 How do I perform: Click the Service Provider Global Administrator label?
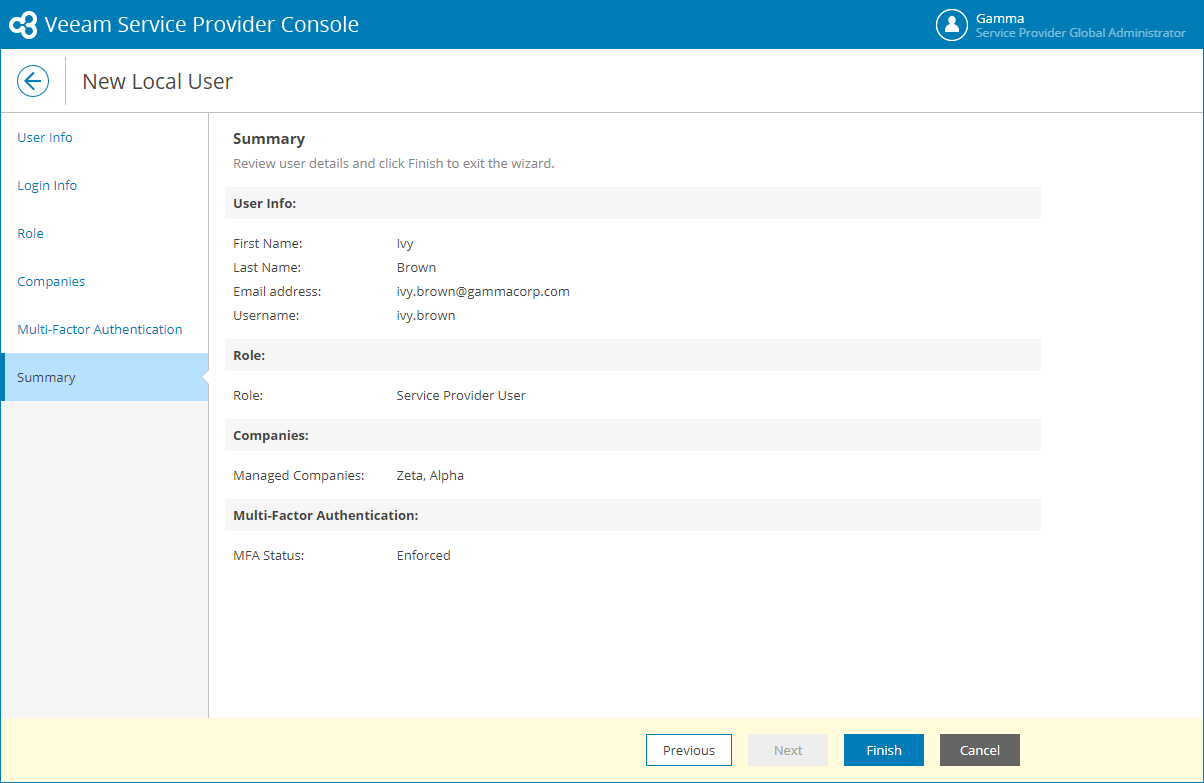pyautogui.click(x=1080, y=33)
